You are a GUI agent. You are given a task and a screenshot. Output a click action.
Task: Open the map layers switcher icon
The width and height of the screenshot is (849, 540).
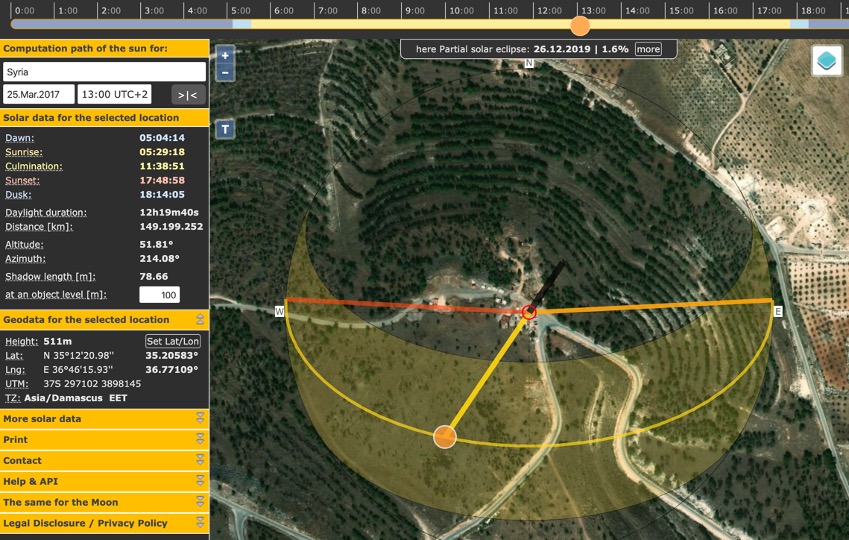click(826, 60)
